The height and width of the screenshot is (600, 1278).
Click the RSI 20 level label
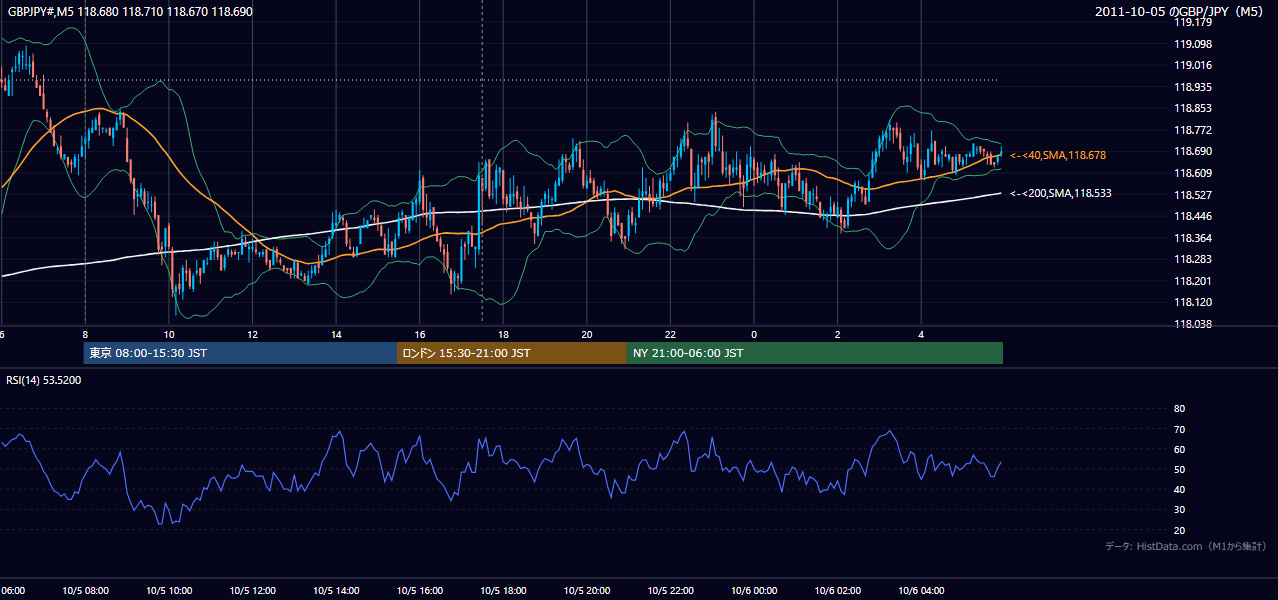pos(1179,530)
